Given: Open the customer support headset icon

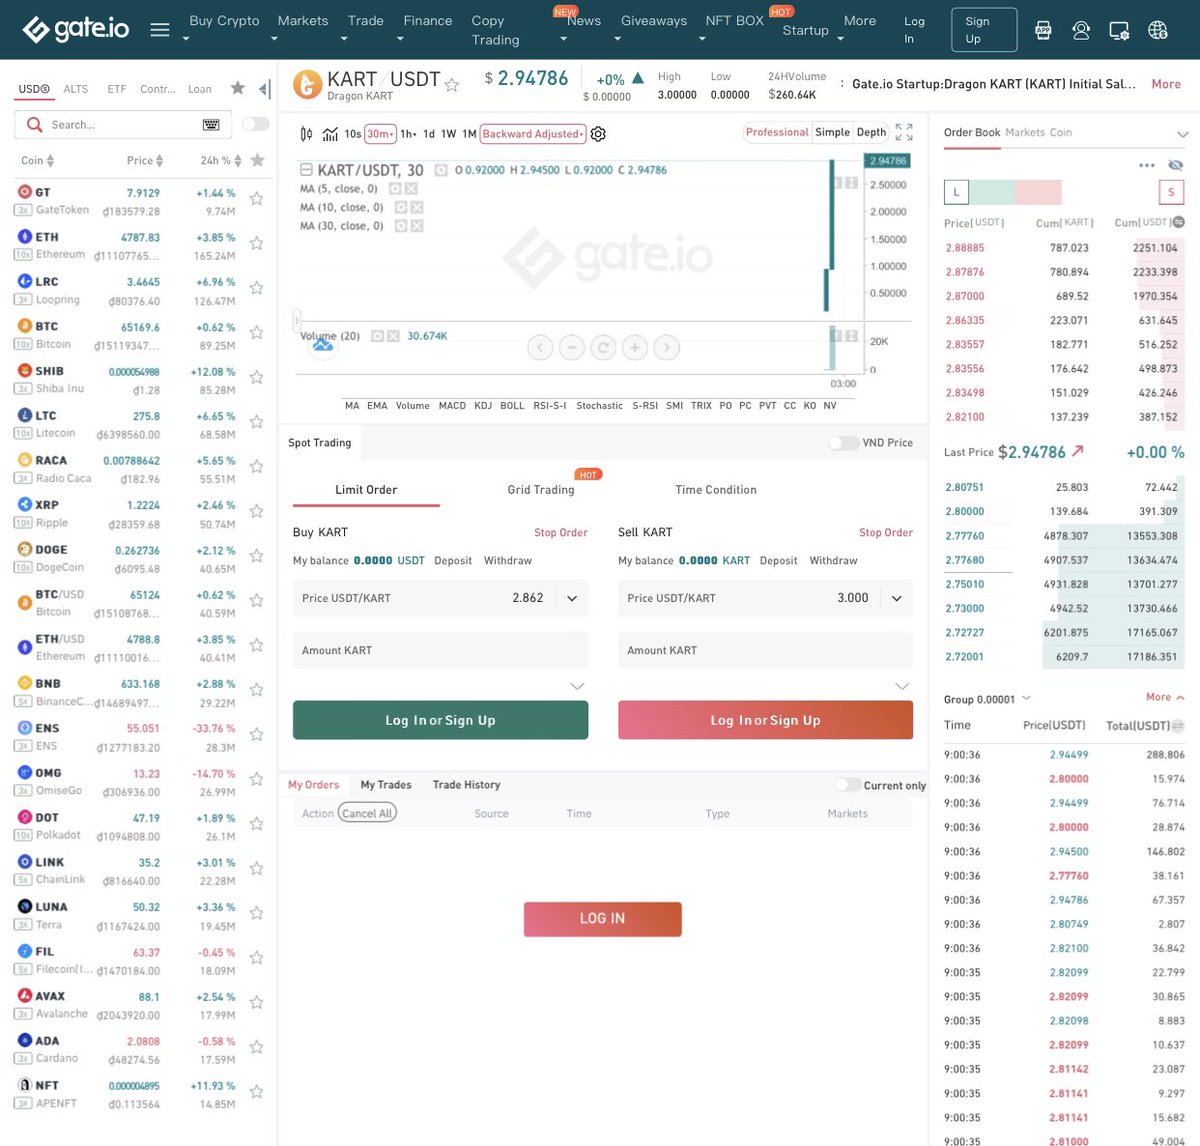Looking at the screenshot, I should 1081,30.
